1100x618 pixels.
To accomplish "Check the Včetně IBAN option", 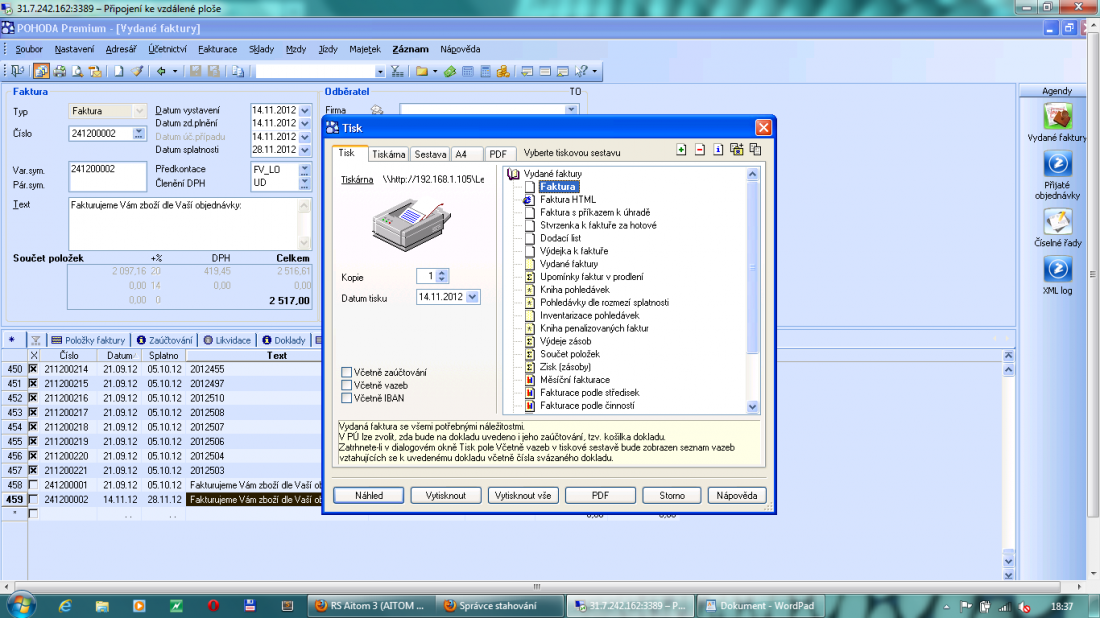I will (x=347, y=398).
